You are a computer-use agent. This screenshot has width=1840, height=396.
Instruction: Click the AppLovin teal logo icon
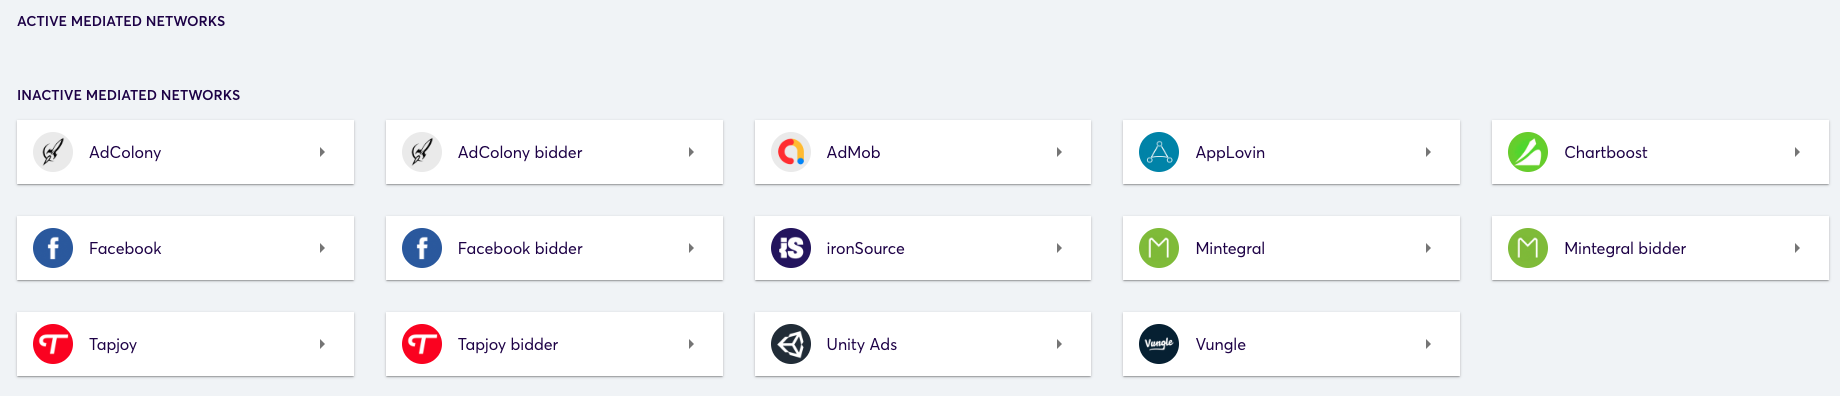point(1159,152)
